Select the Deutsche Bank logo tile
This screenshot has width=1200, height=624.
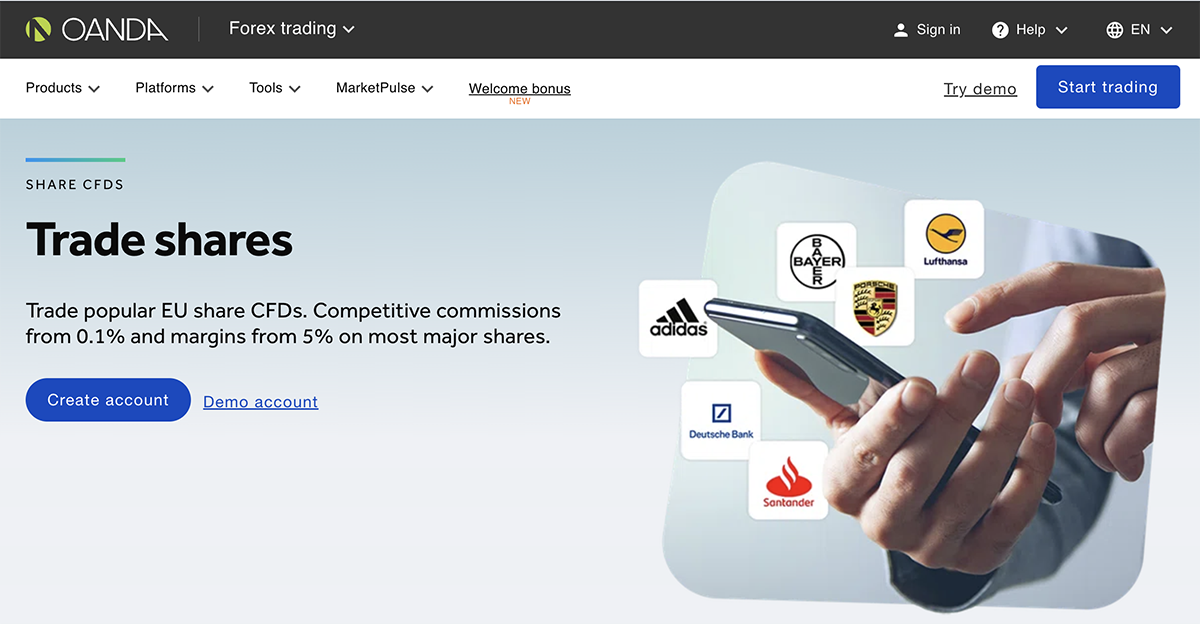tap(721, 420)
